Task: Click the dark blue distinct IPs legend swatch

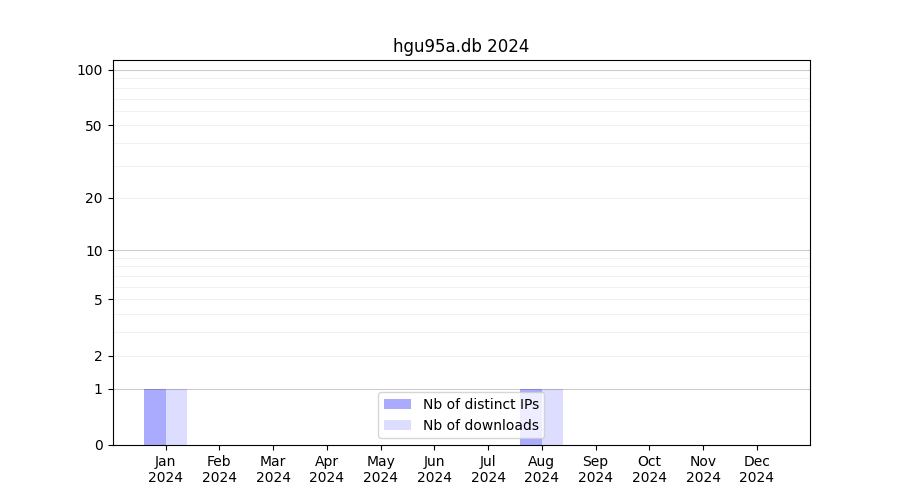Action: [397, 404]
